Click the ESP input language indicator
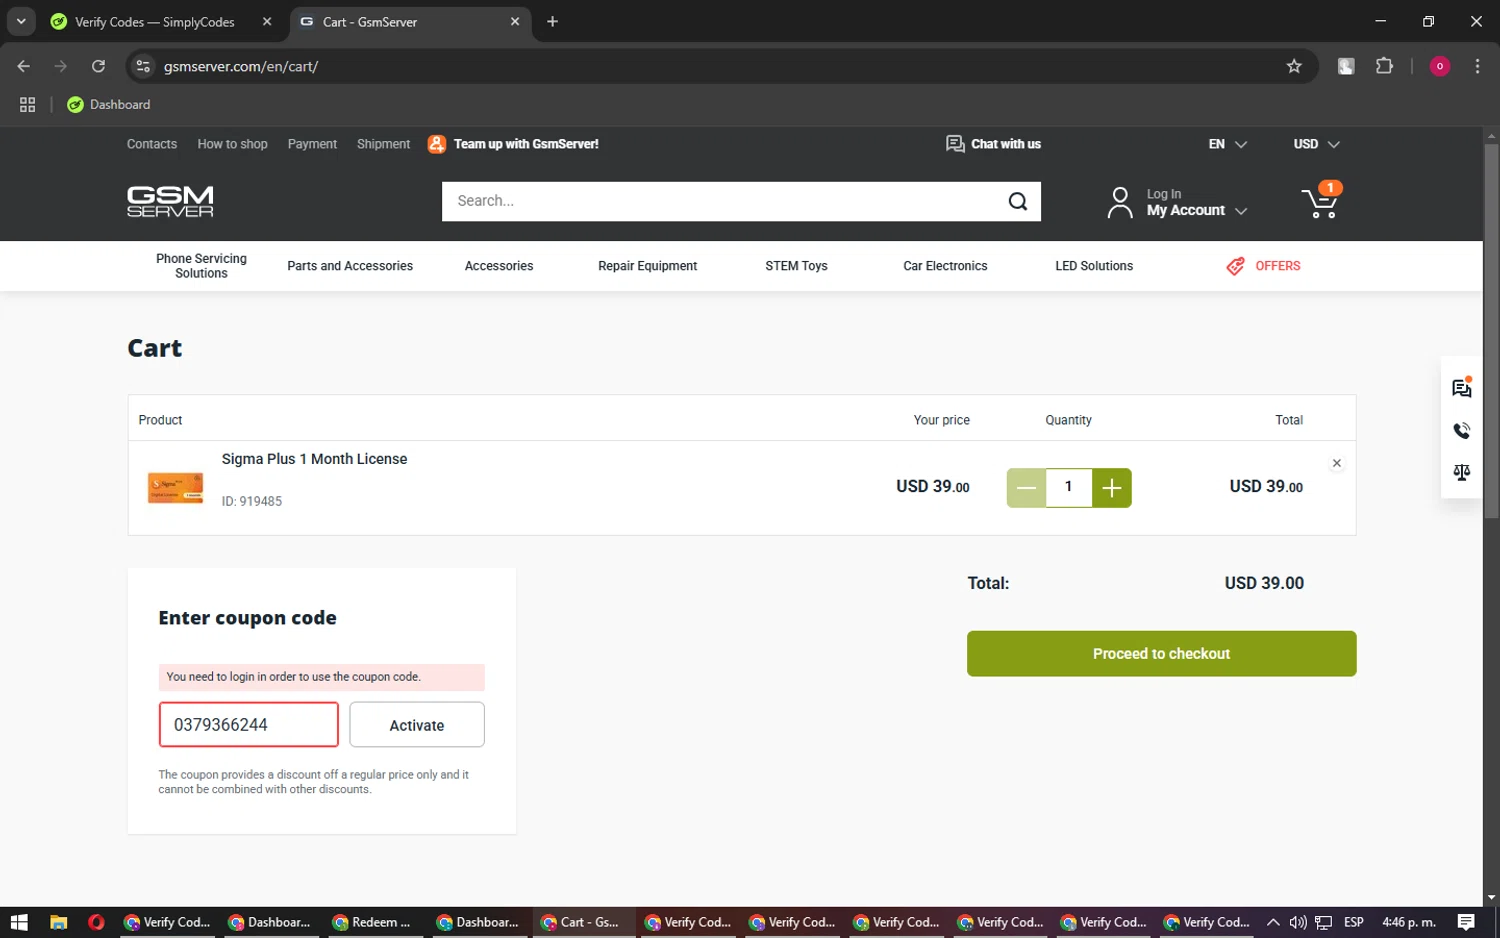 point(1354,922)
